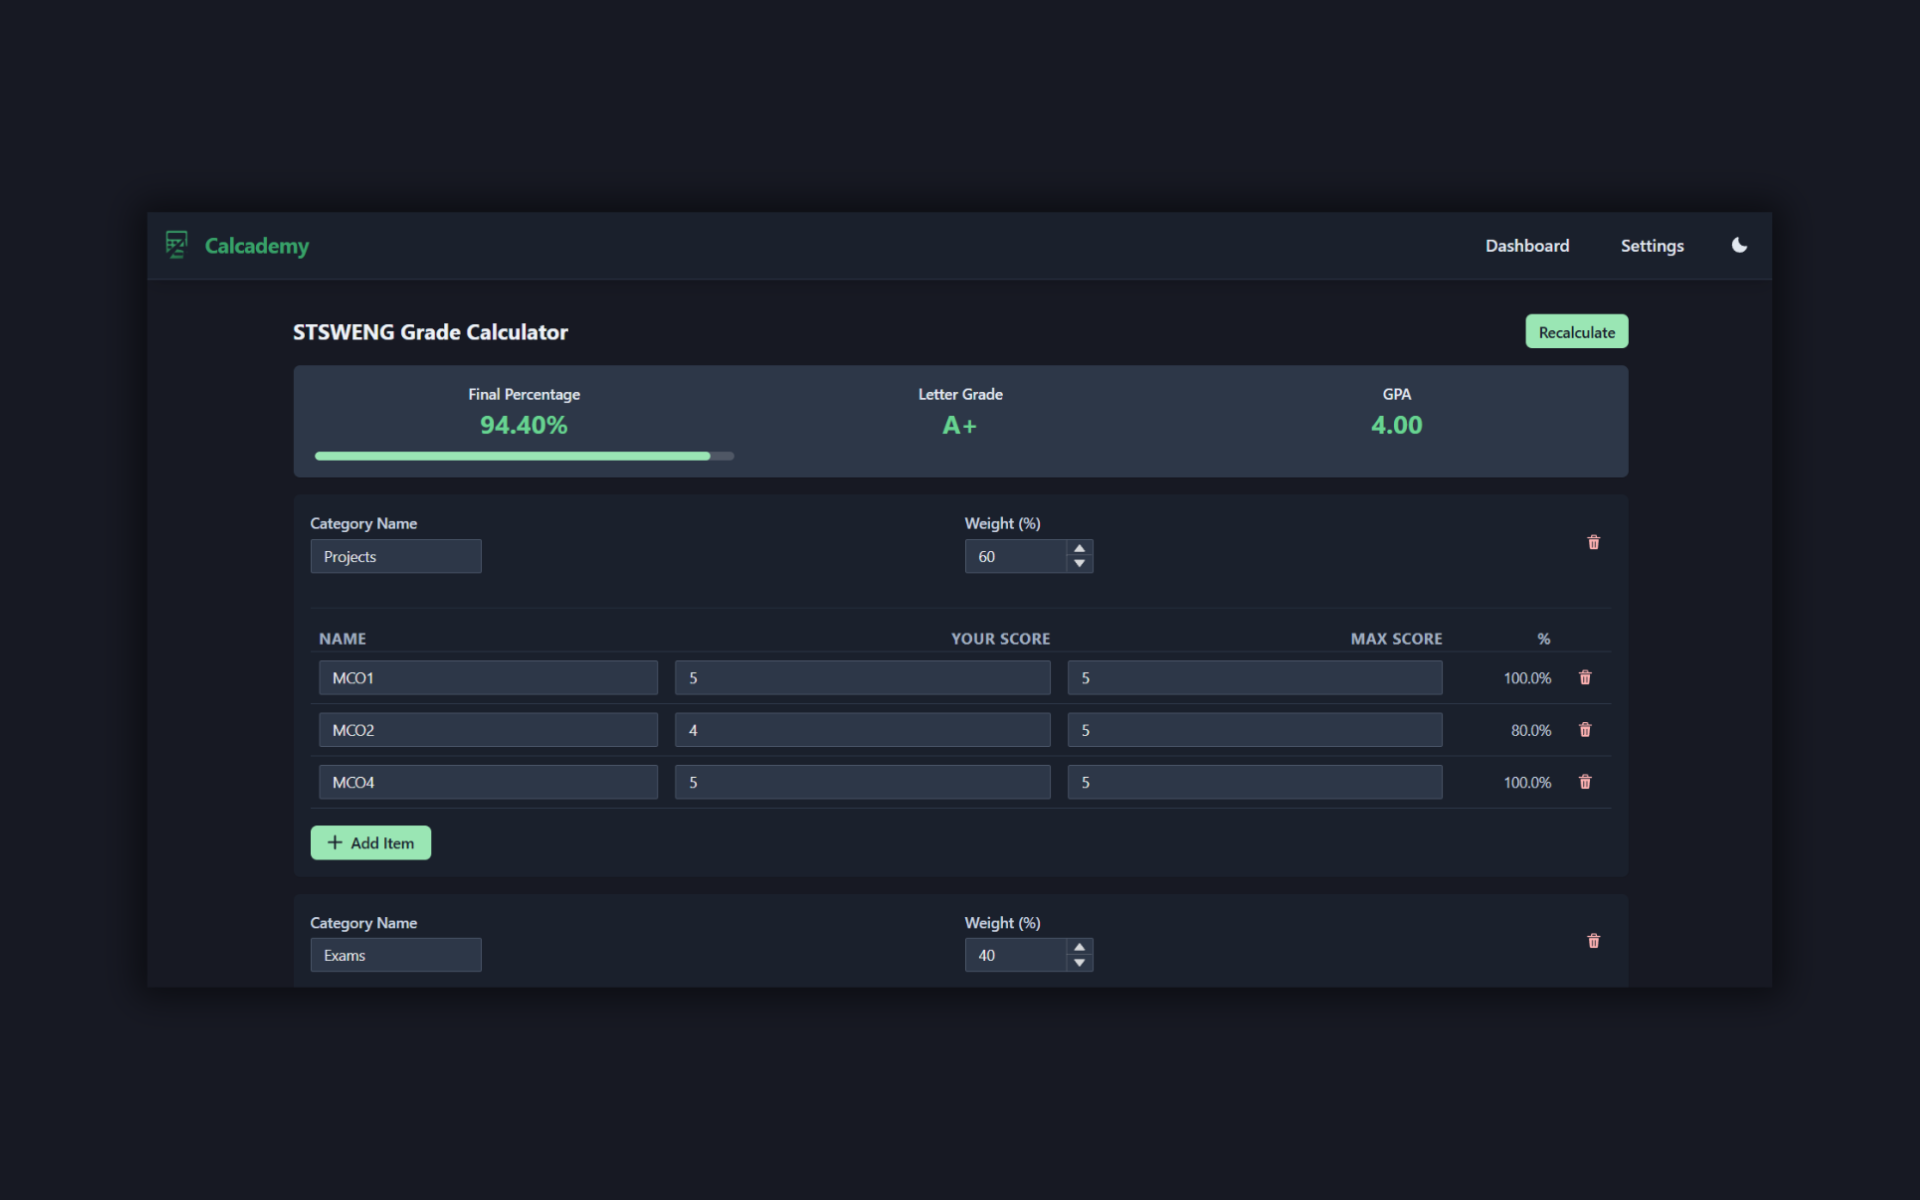Edit the Projects category name field
Screen dimensions: 1920x1200
(x=395, y=557)
